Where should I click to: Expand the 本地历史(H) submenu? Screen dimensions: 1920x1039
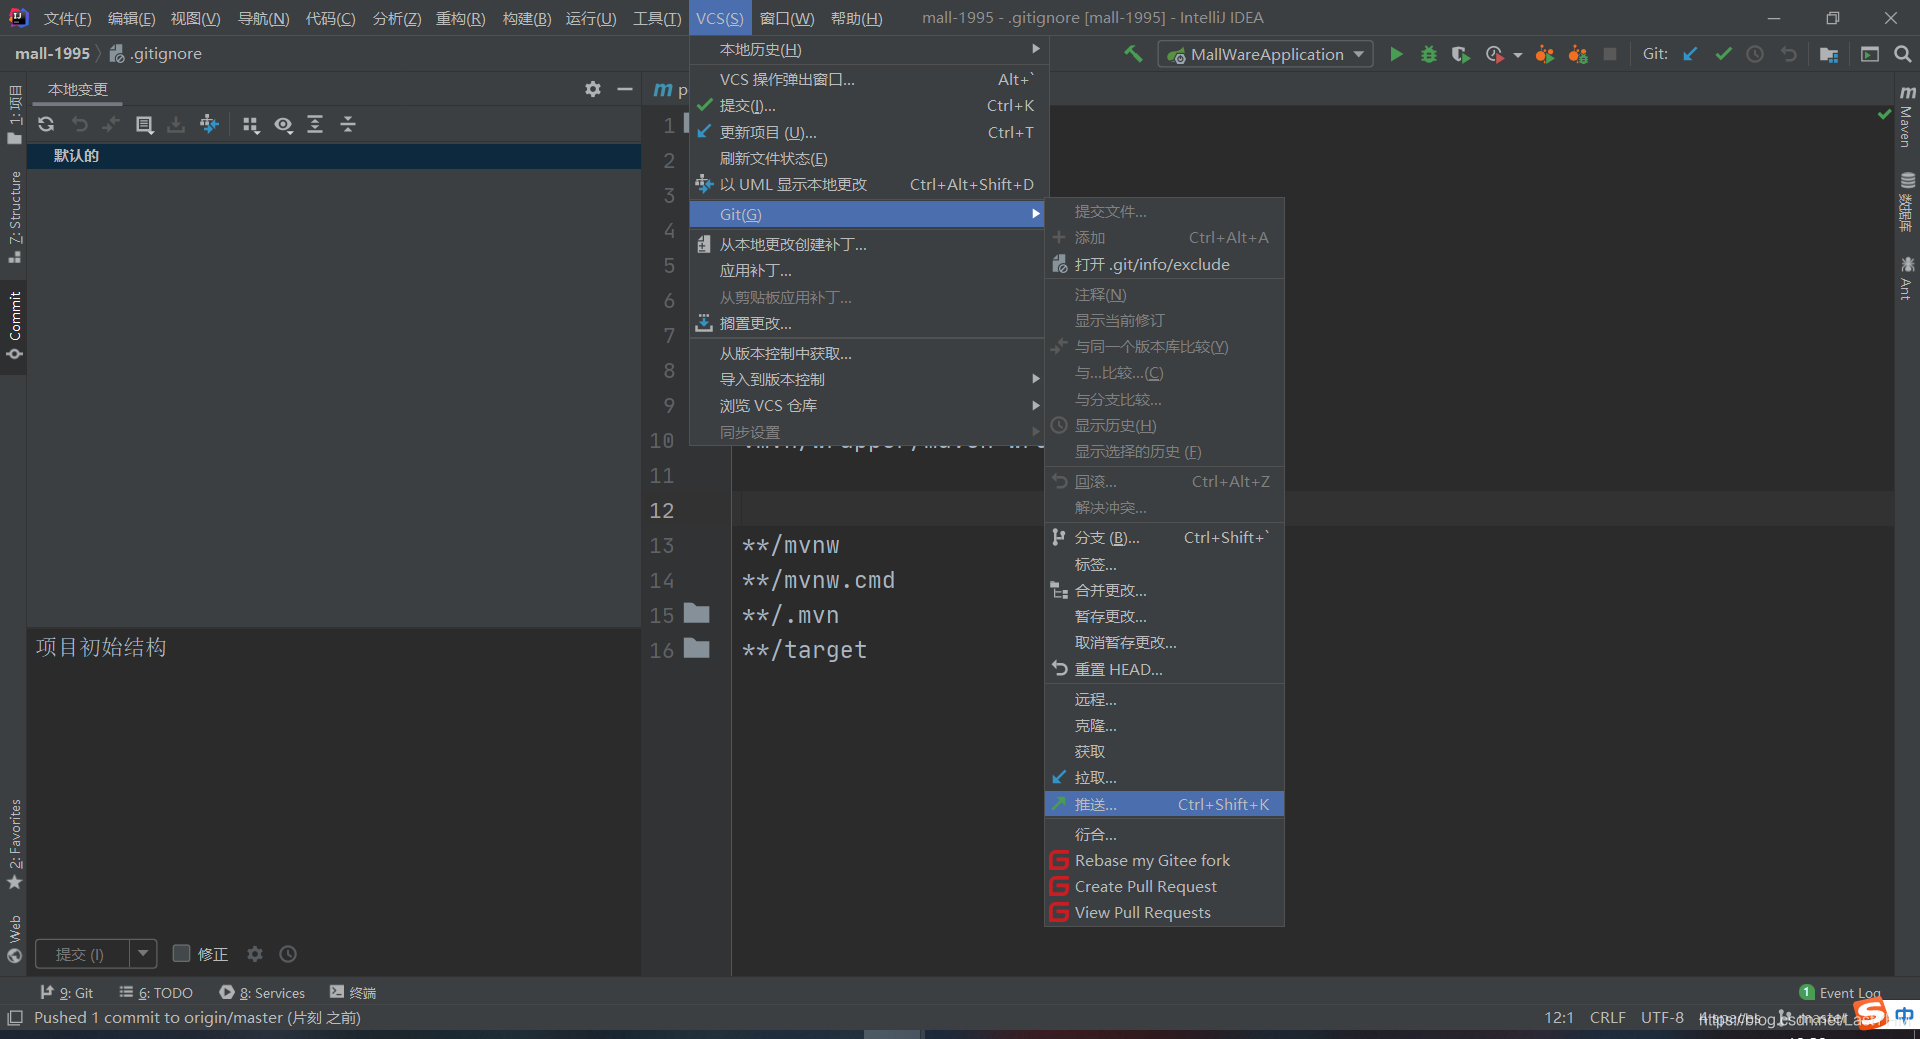tap(869, 49)
